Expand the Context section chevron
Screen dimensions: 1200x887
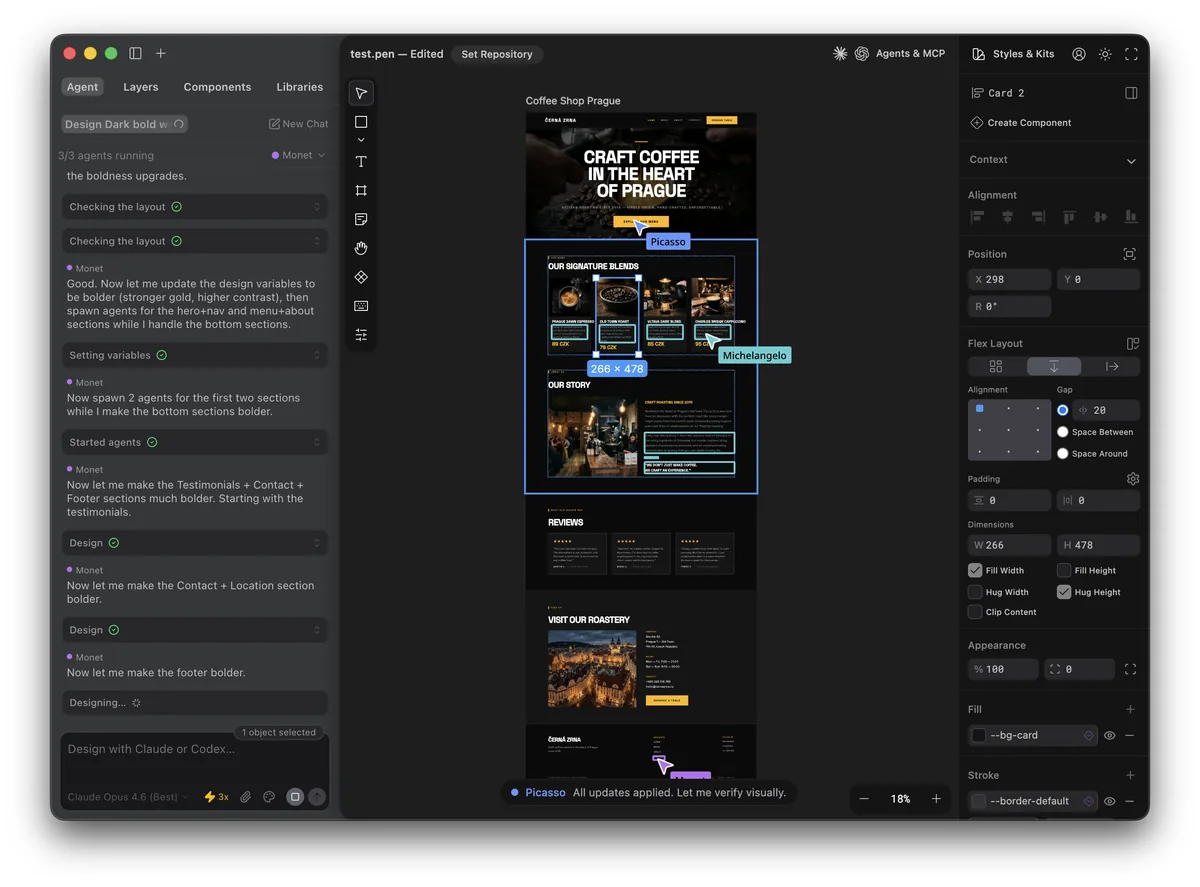coord(1131,161)
